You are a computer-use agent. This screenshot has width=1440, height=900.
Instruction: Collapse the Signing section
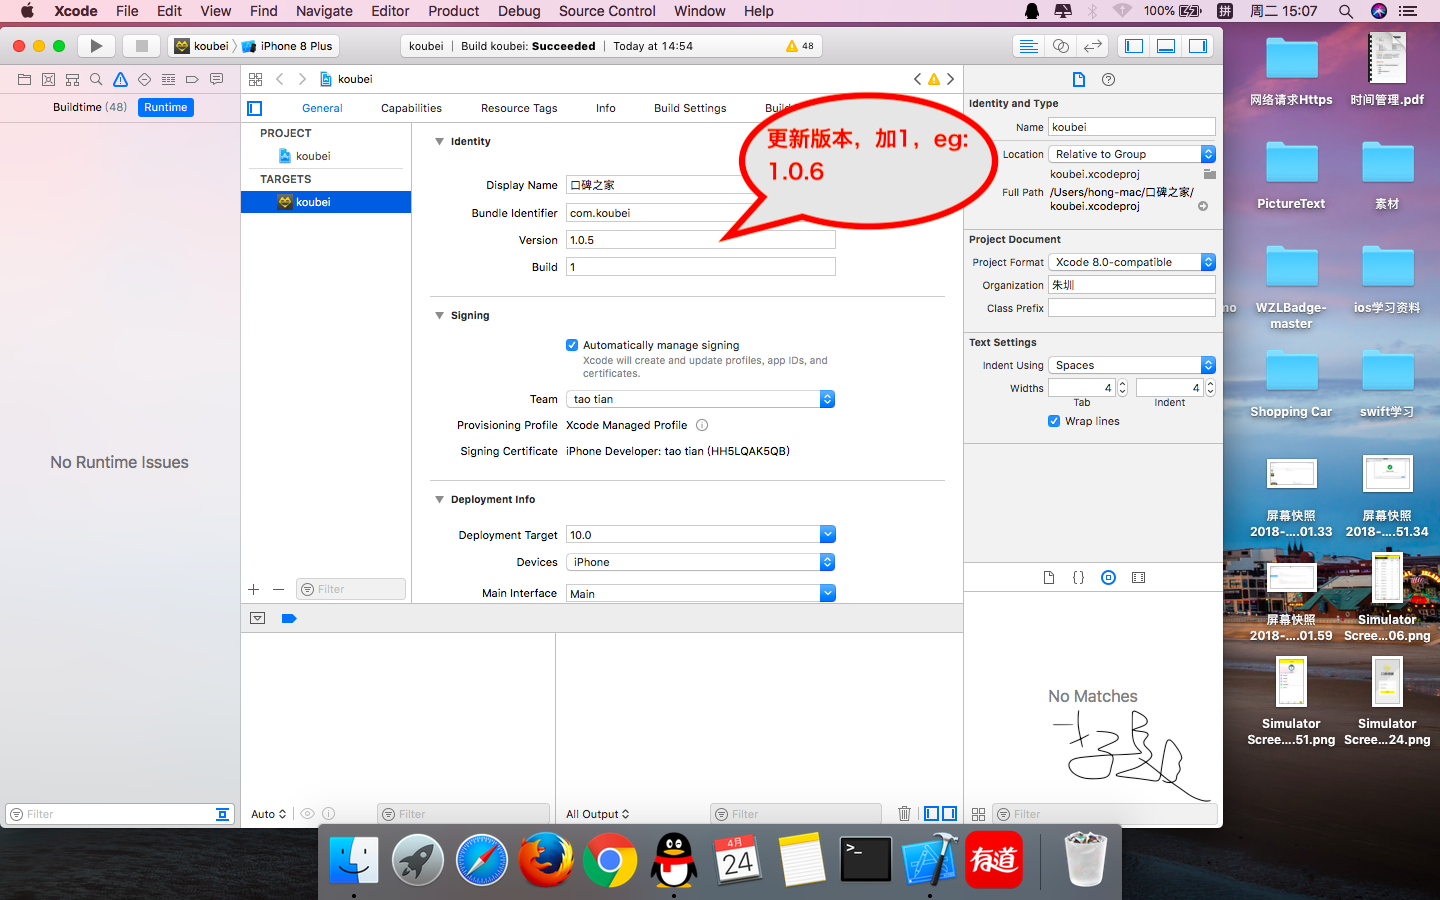pyautogui.click(x=439, y=315)
